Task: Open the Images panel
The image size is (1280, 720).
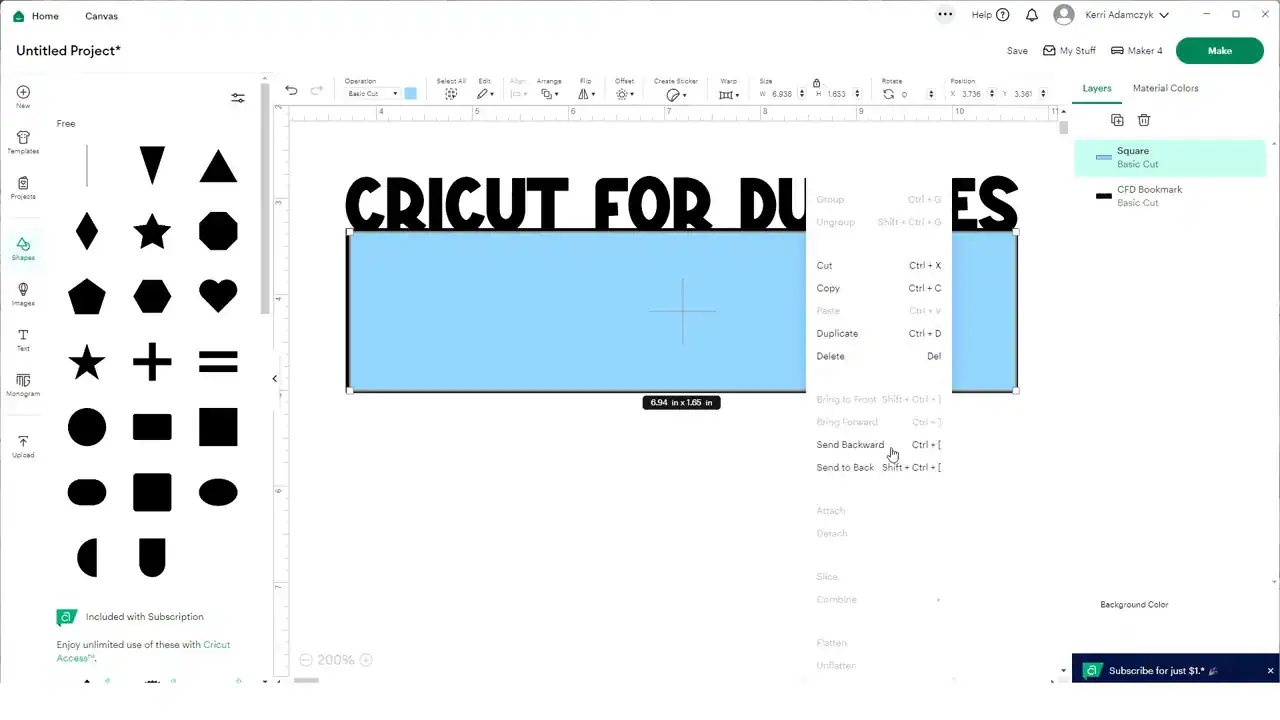Action: (x=23, y=294)
